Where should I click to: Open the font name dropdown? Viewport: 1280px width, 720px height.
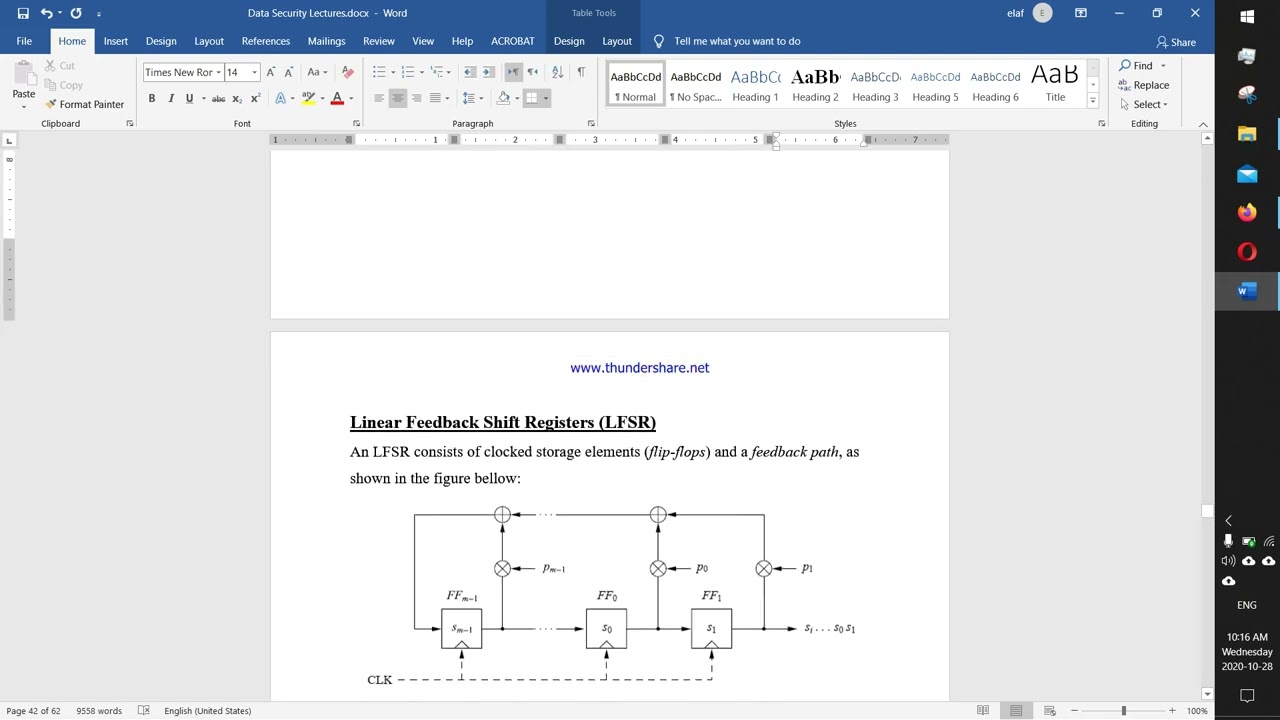(218, 72)
